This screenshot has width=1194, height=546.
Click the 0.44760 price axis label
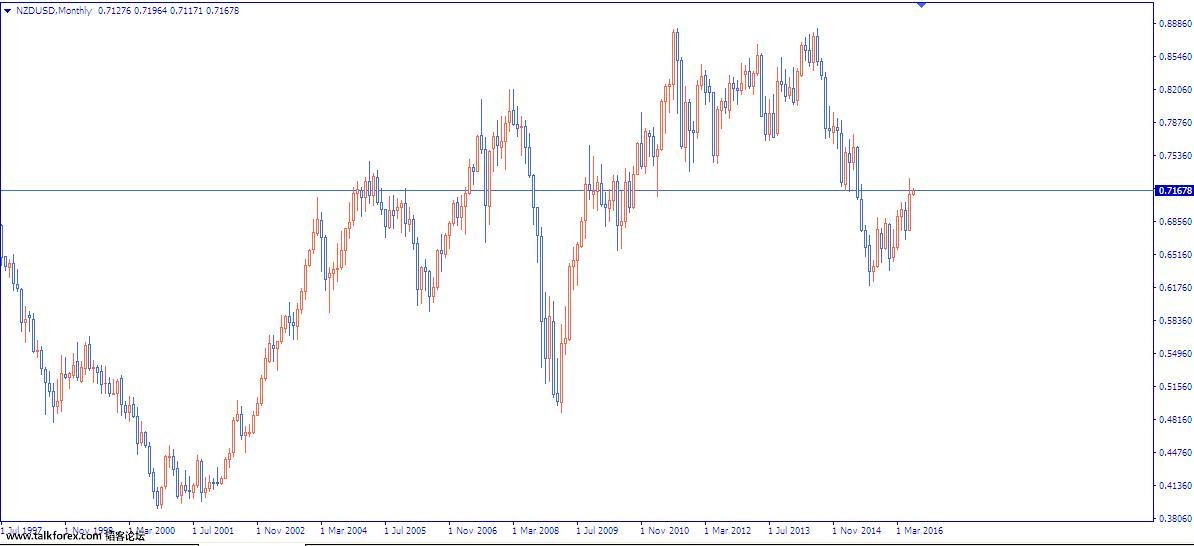click(1176, 453)
